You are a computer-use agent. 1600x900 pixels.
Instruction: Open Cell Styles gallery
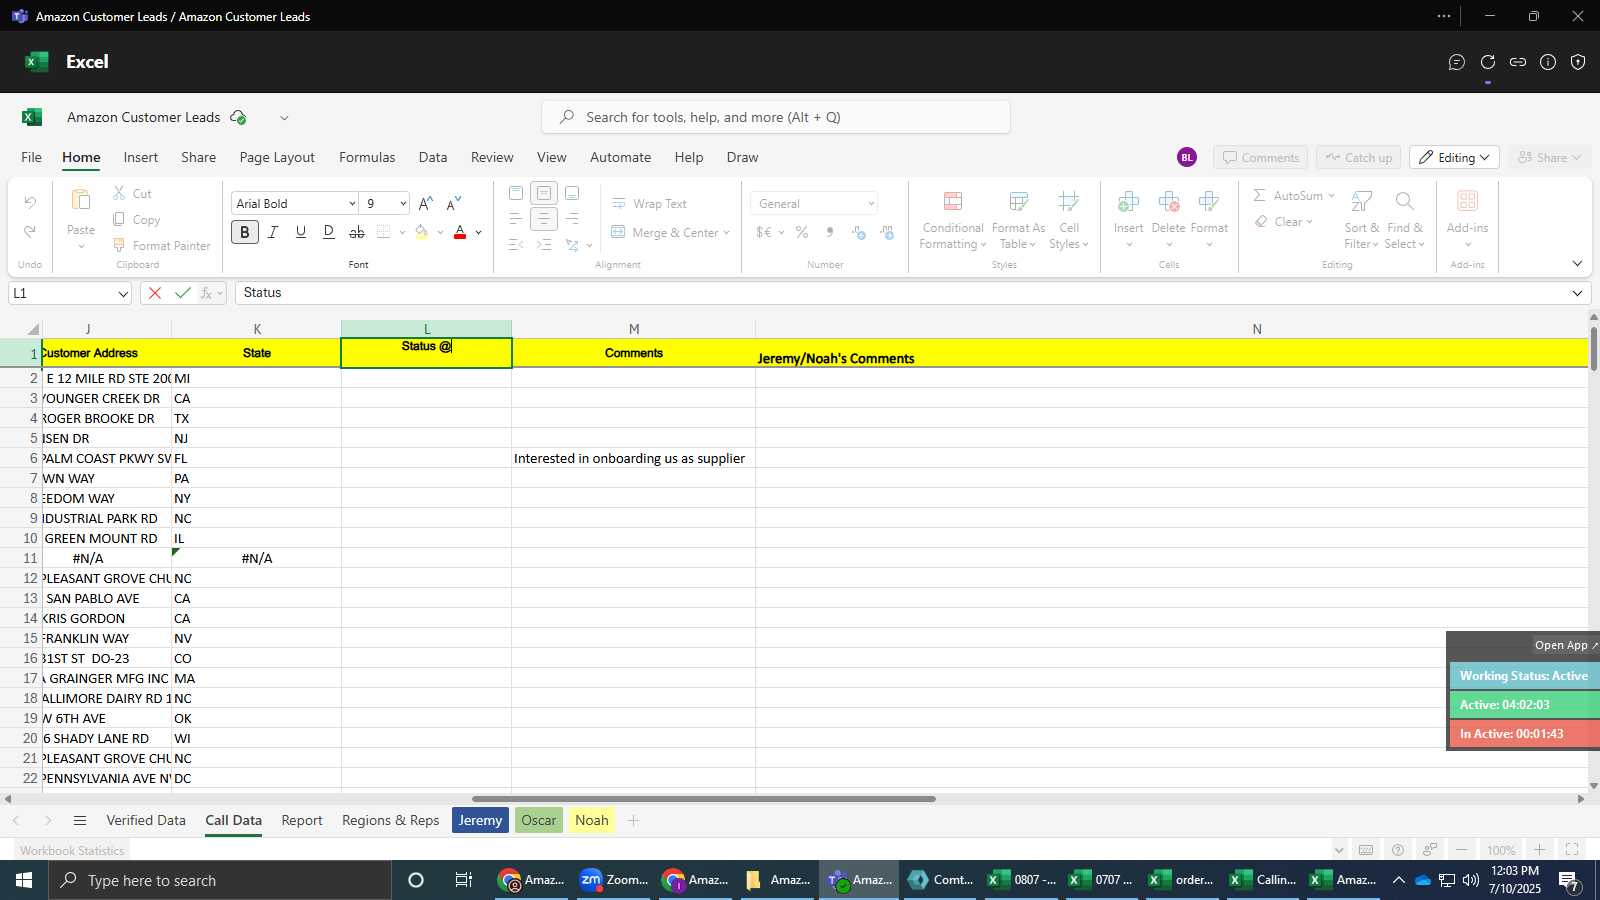[1069, 220]
